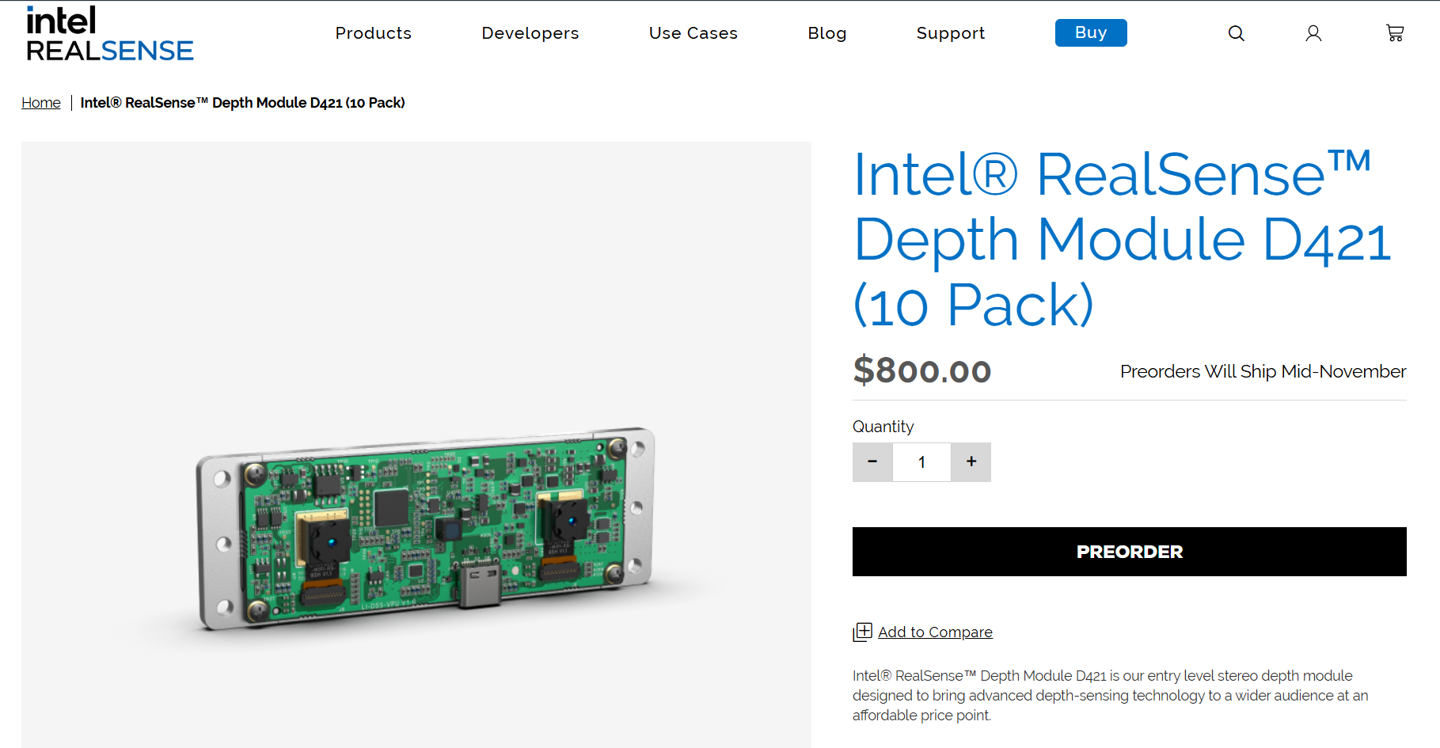The width and height of the screenshot is (1440, 748).
Task: Open the Support menu
Action: tap(950, 33)
